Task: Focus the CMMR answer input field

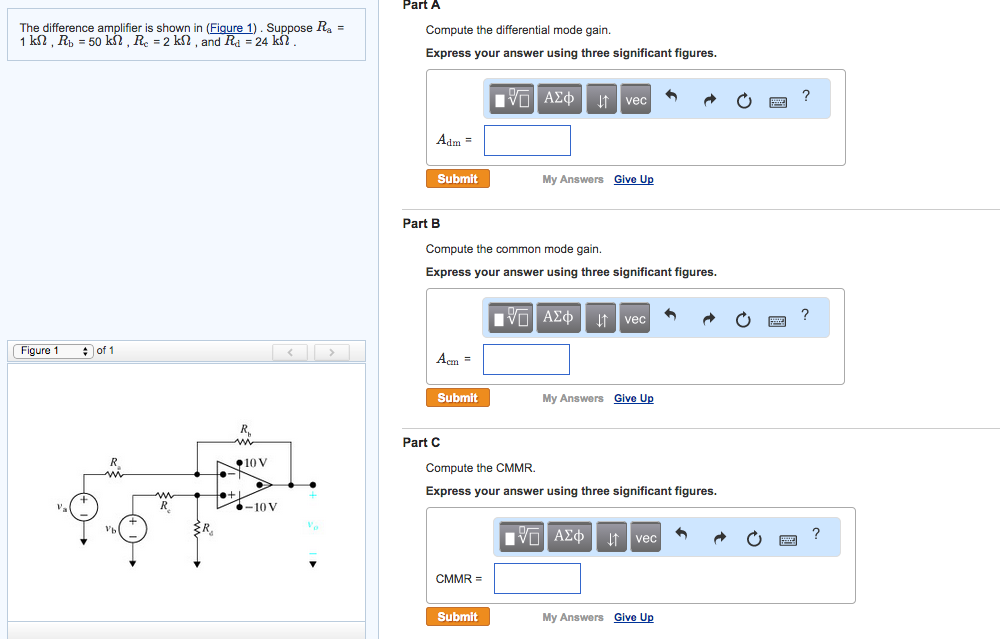Action: (x=538, y=578)
